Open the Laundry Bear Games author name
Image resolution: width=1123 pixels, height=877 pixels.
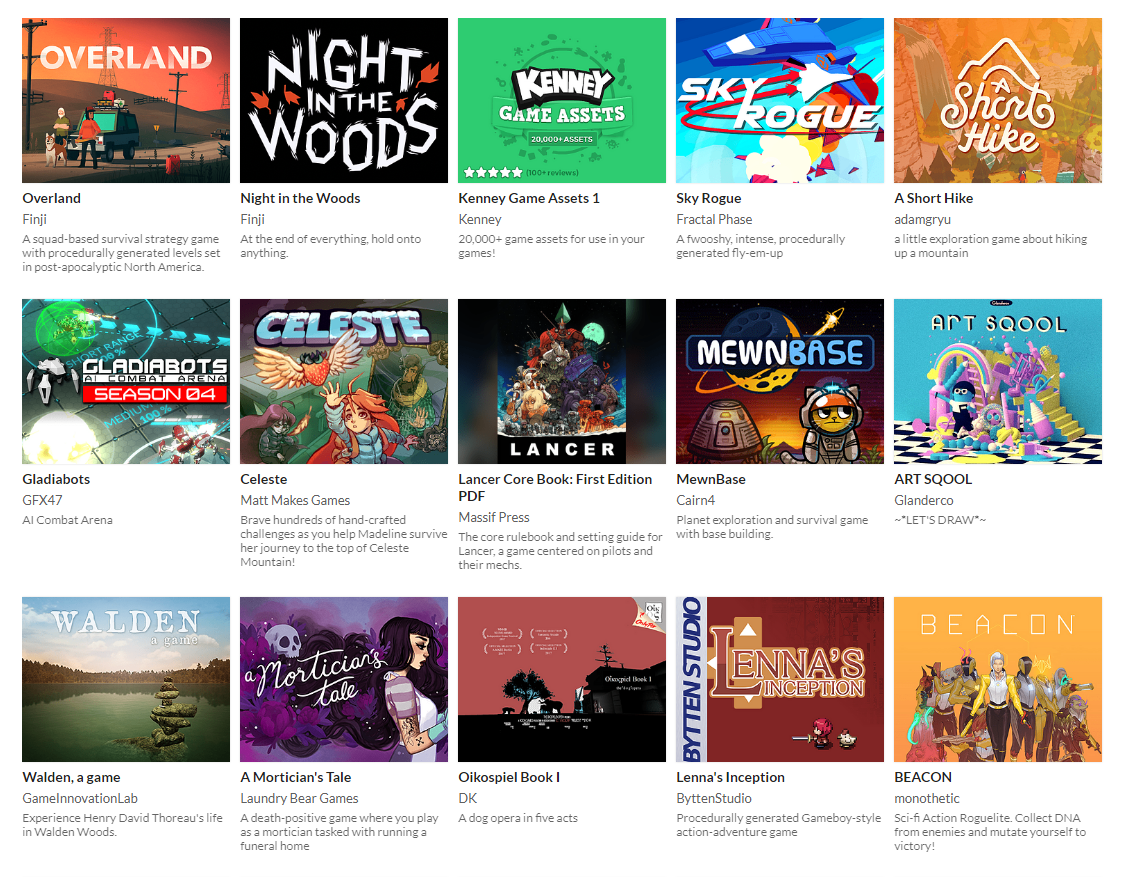click(x=299, y=798)
